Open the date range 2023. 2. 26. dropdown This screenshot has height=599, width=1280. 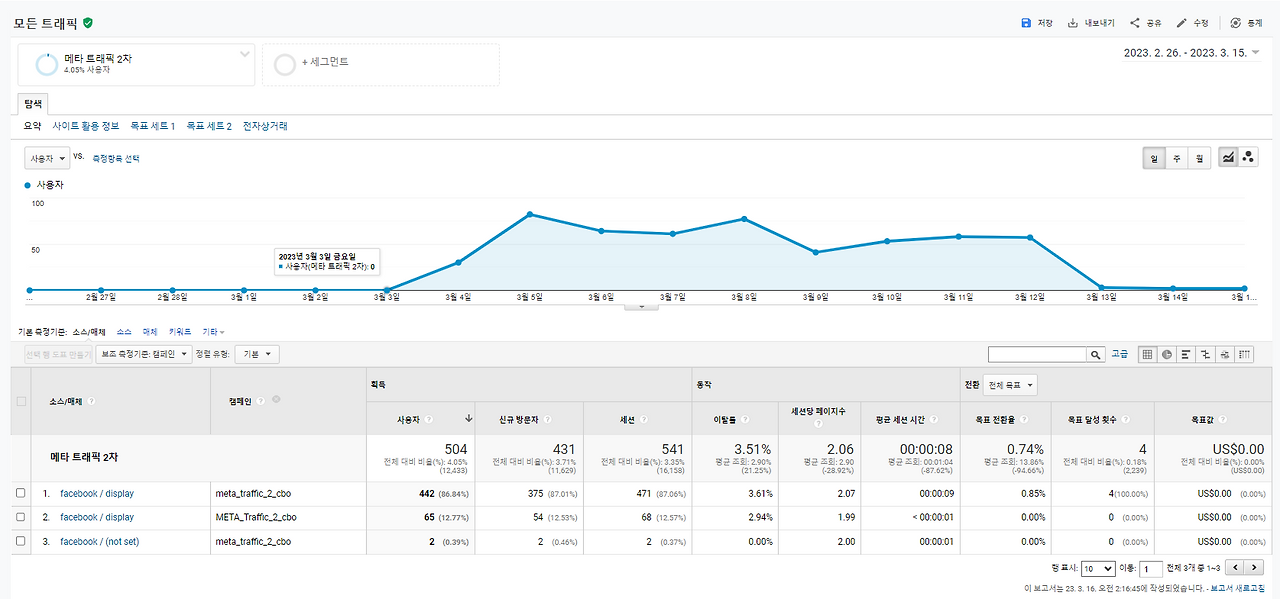(x=1191, y=53)
